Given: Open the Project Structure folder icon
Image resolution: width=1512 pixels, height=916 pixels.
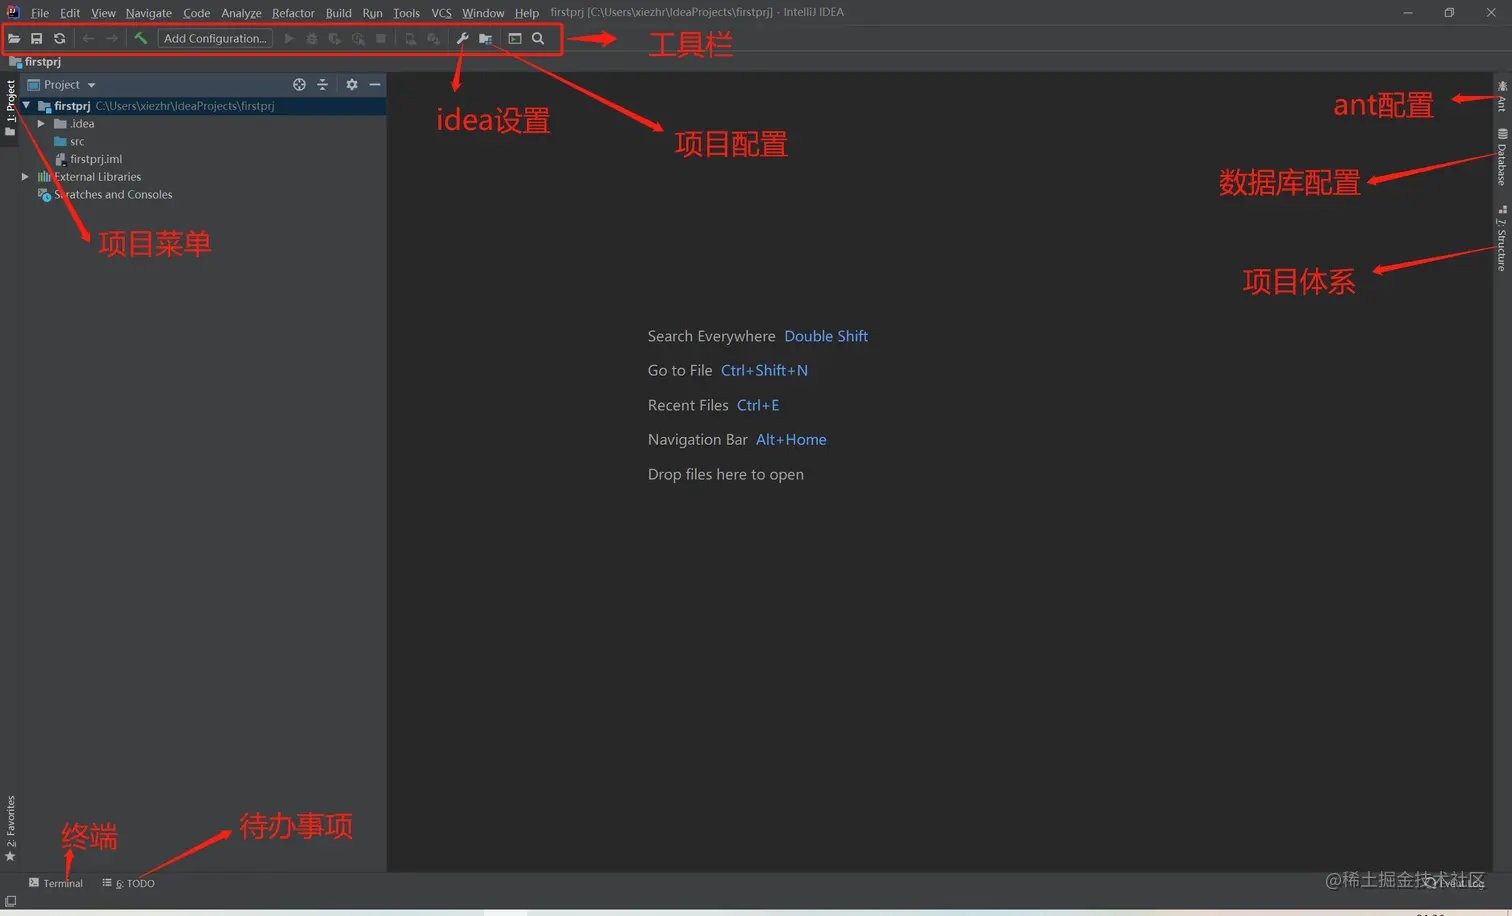Looking at the screenshot, I should coord(485,39).
